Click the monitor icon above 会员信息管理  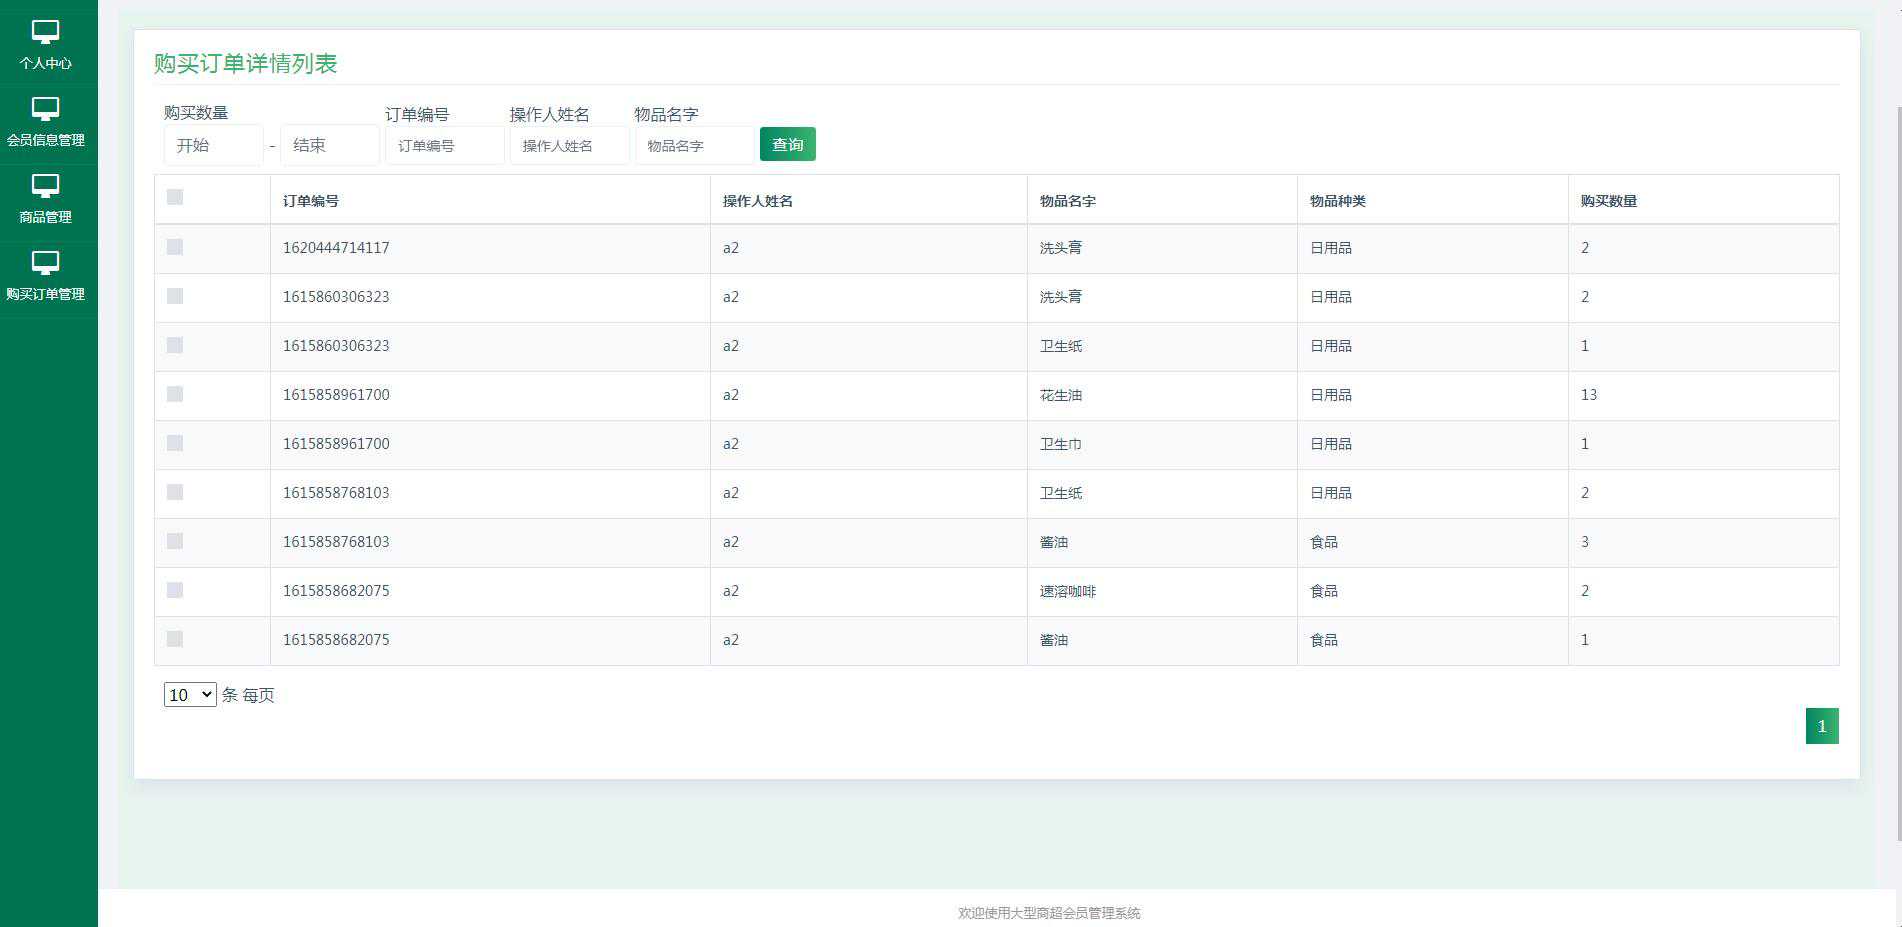(x=45, y=109)
